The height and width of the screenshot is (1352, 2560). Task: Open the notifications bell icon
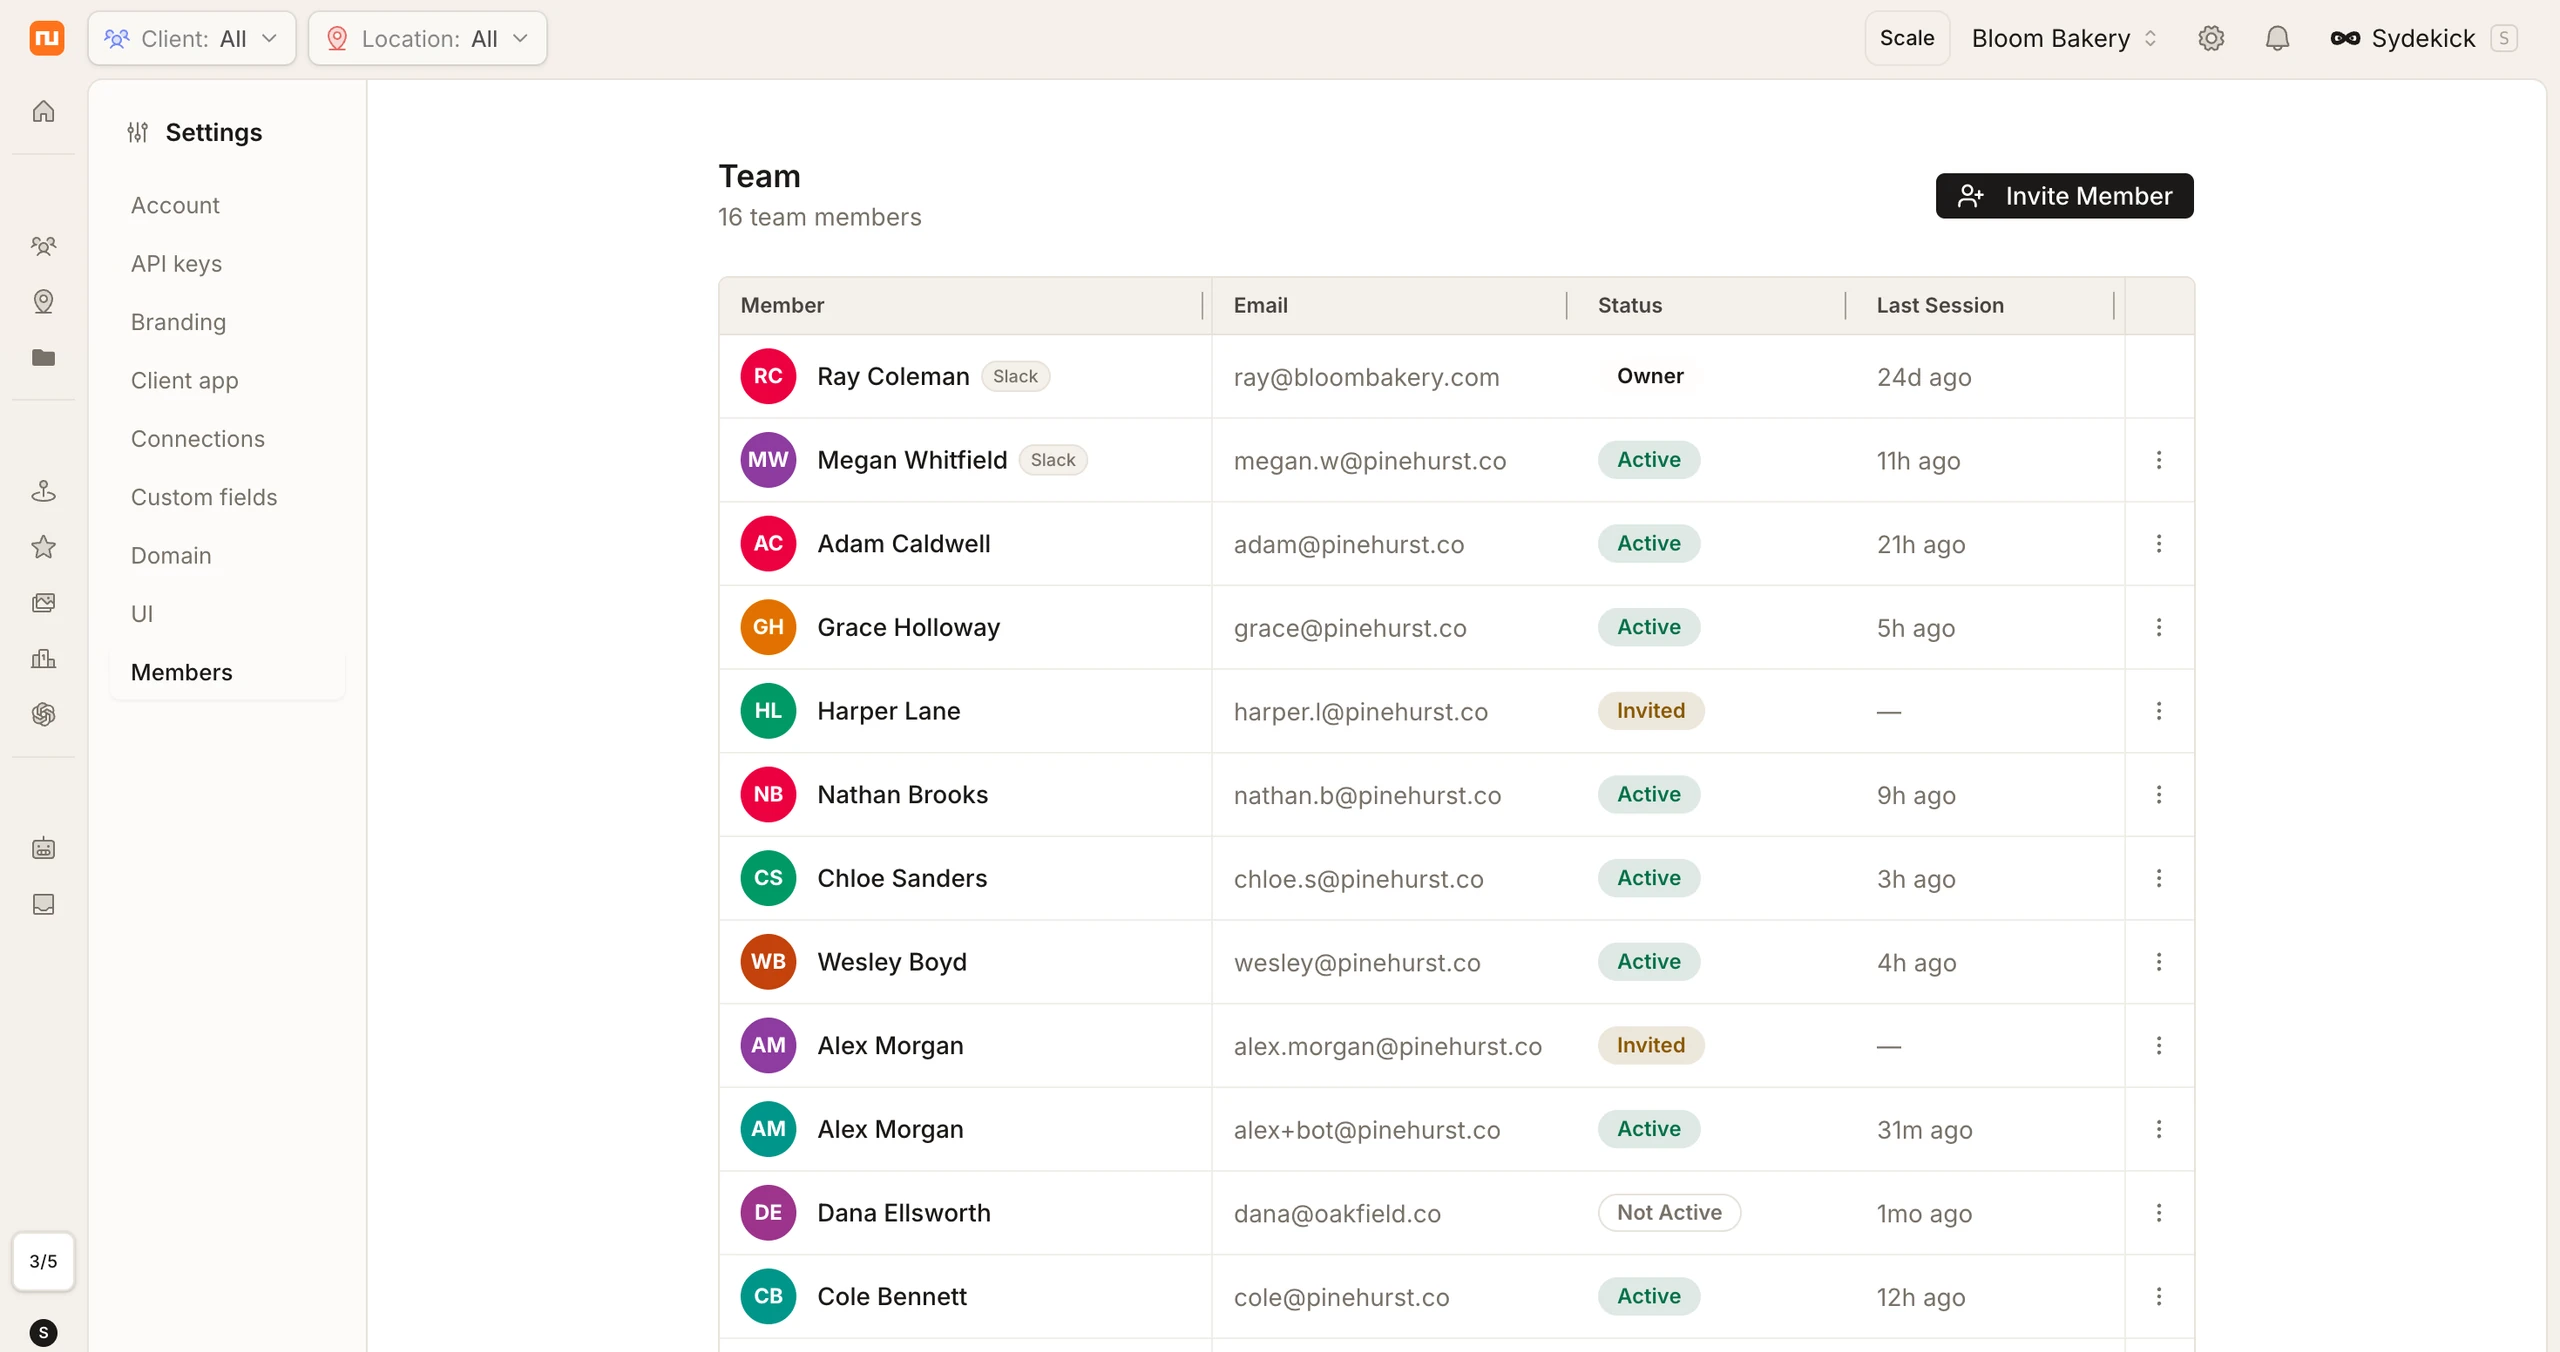click(x=2277, y=38)
